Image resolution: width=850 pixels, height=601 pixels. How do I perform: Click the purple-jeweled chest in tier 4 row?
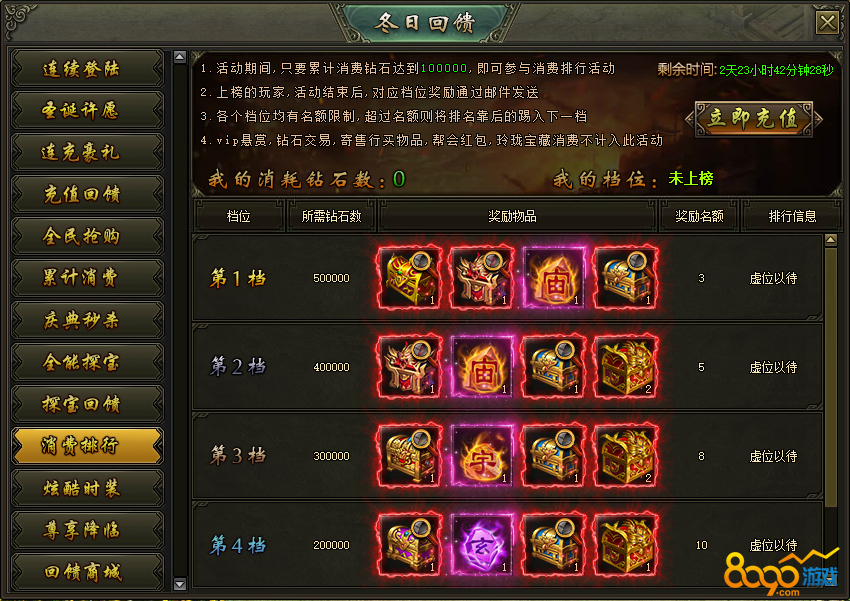coord(409,544)
